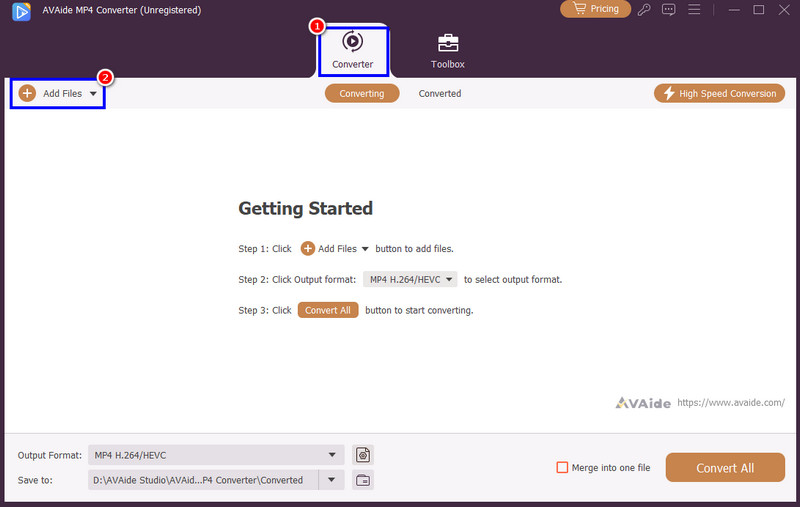
Task: Open the save folder icon
Action: click(x=362, y=480)
